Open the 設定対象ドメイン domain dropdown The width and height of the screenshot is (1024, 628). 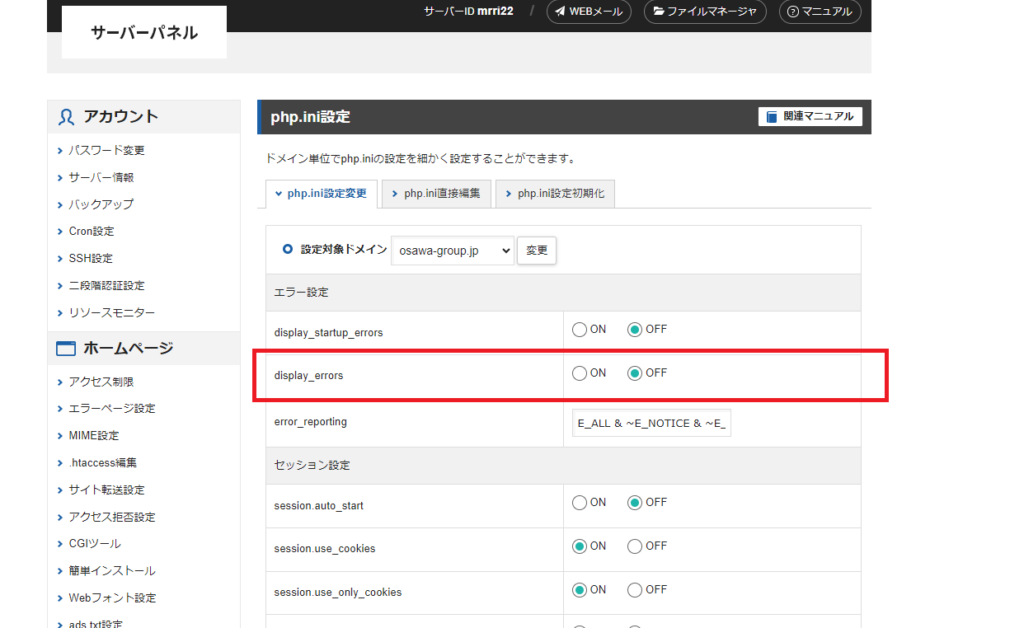tap(452, 251)
